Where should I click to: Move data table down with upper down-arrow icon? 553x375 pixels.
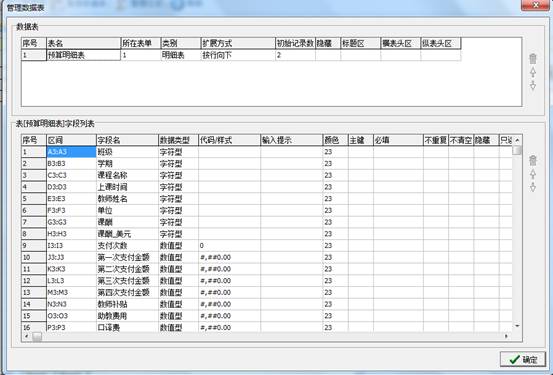click(533, 85)
